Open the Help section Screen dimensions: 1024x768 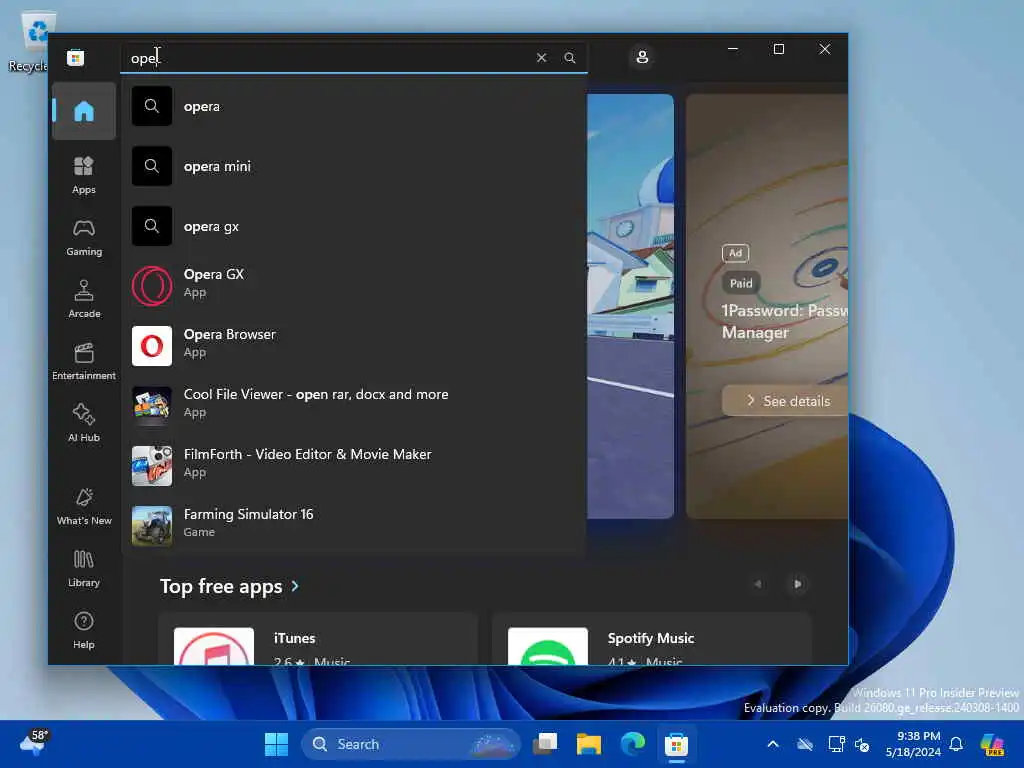tap(84, 630)
